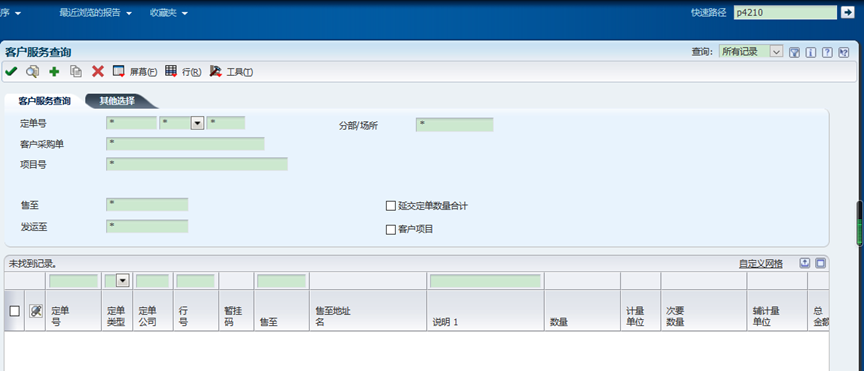The width and height of the screenshot is (864, 371).
Task: Click the go arrow beside 快速路径
Action: click(847, 12)
